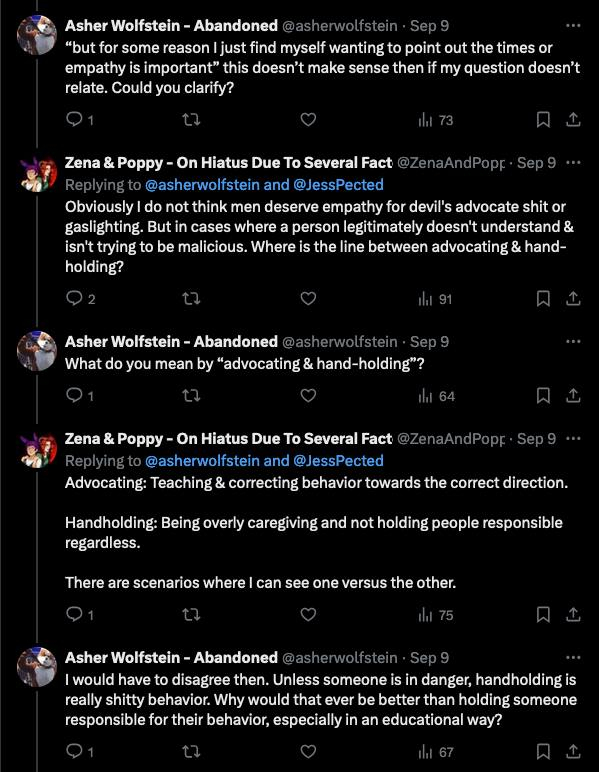Retweet Zena's 'devil's advocate' tweet
The height and width of the screenshot is (772, 599).
[191, 299]
